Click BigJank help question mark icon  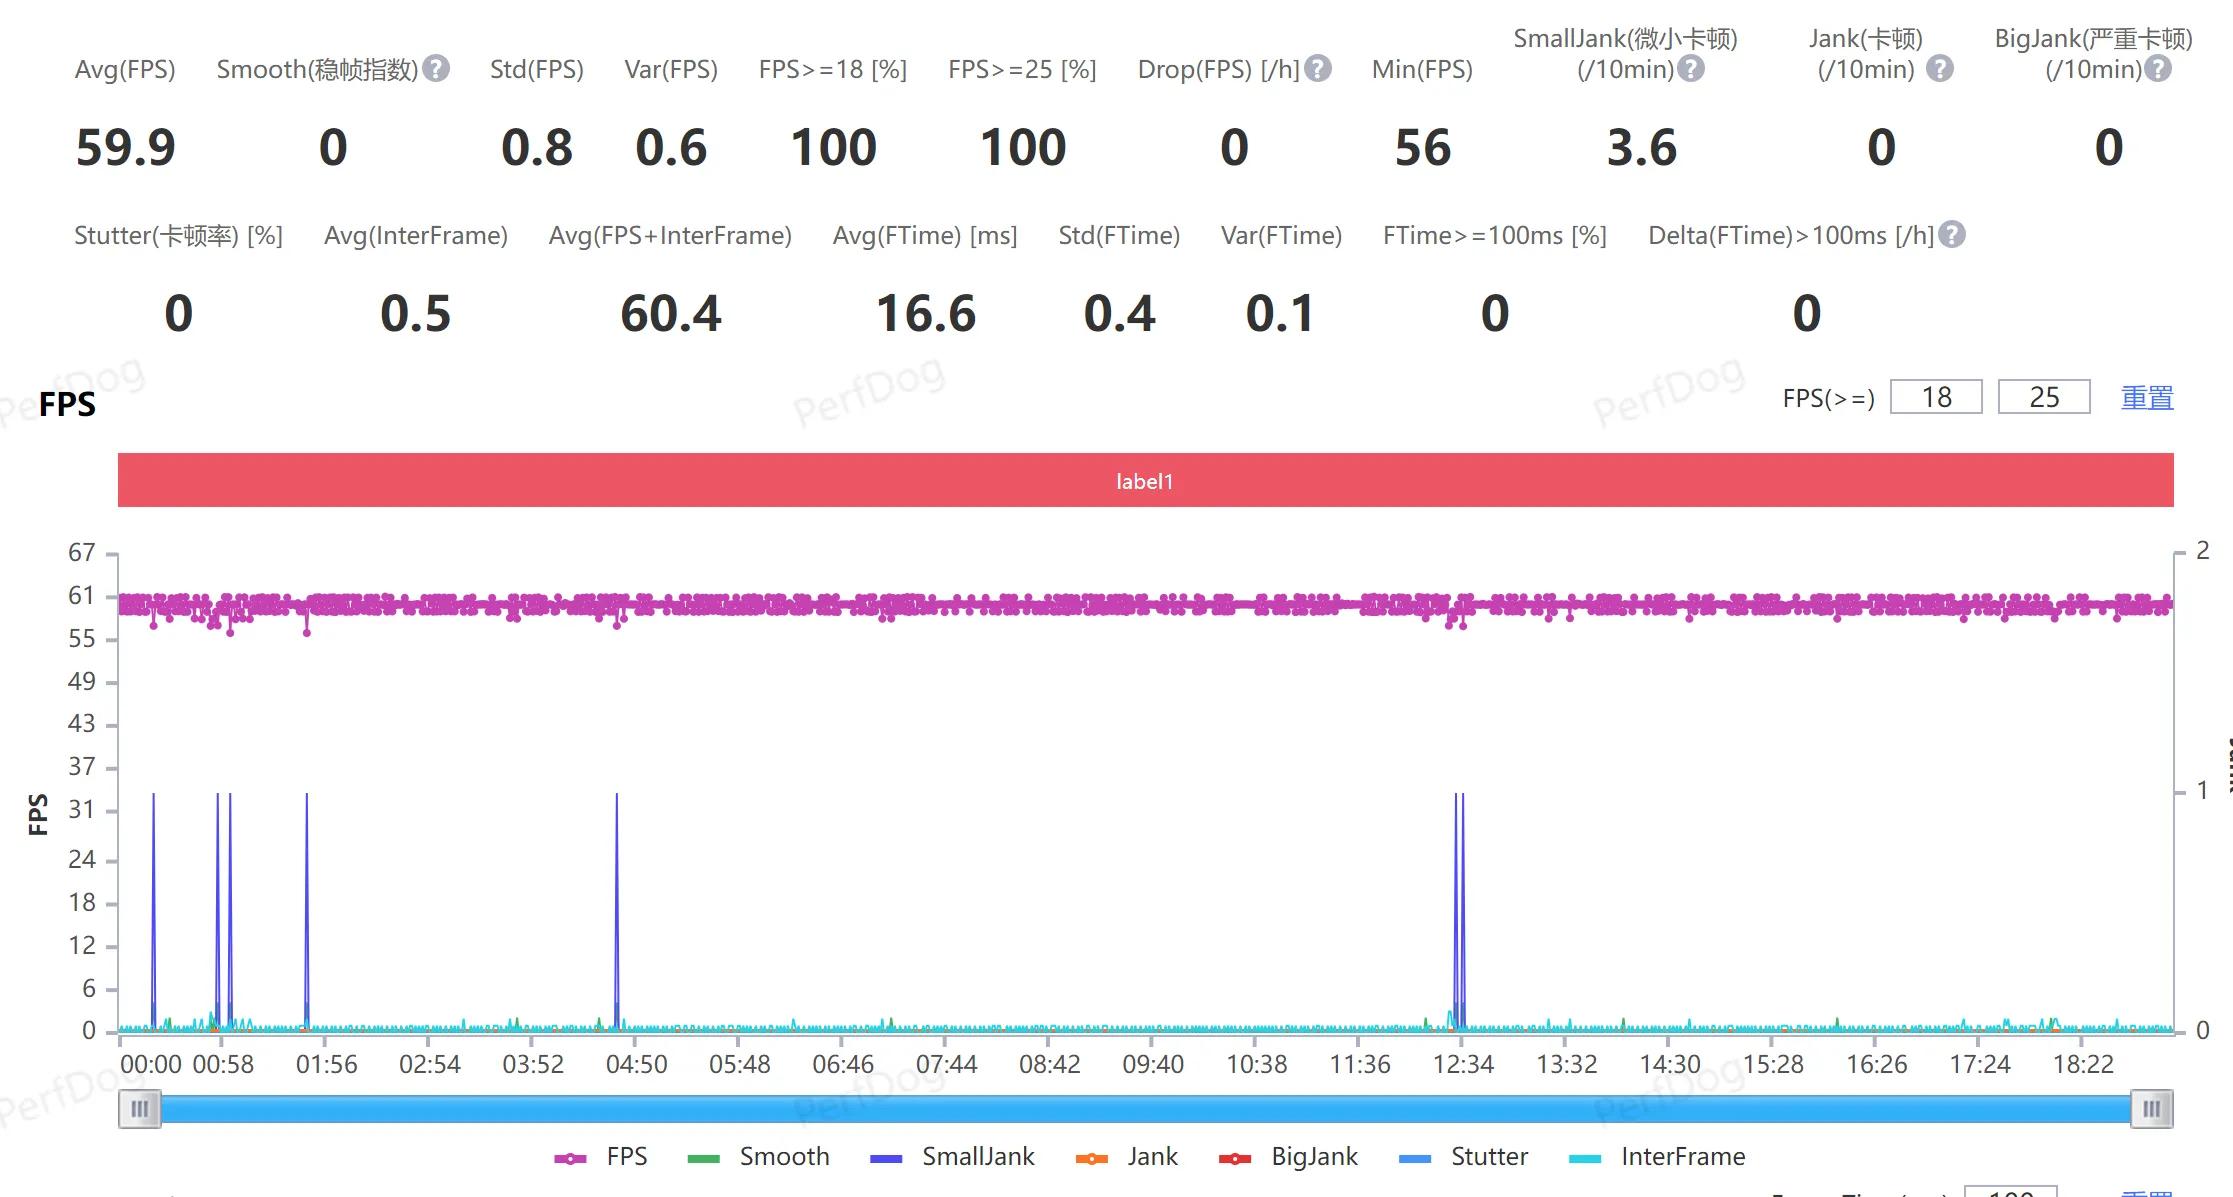coord(2158,69)
